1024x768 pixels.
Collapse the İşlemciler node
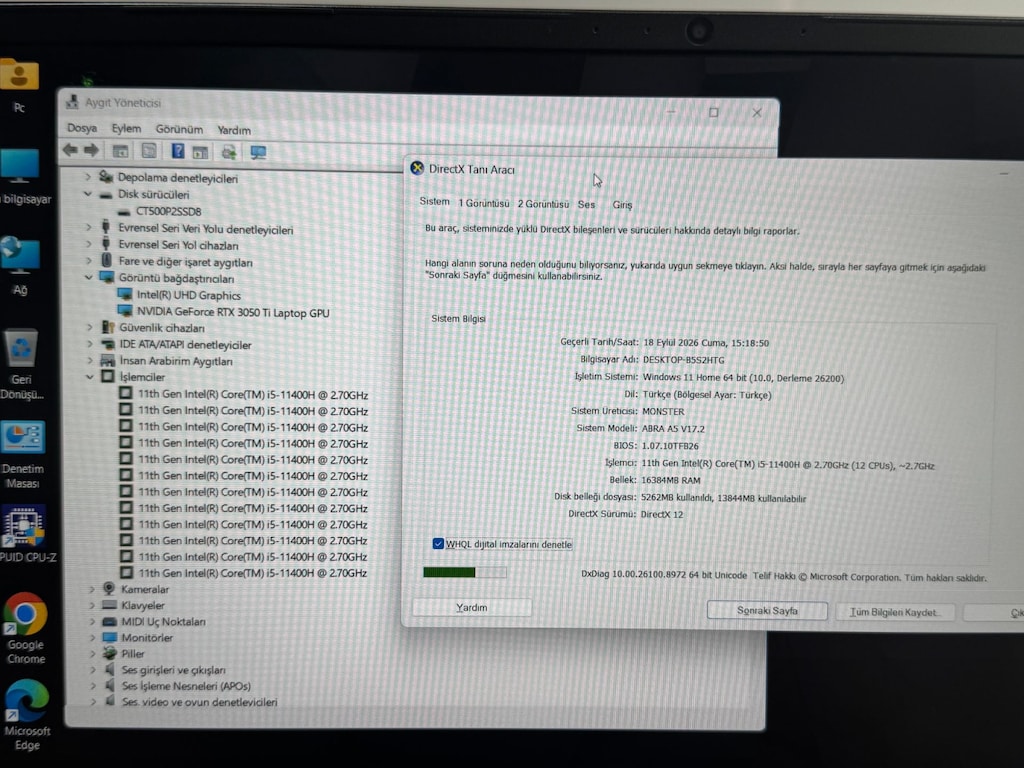point(90,377)
